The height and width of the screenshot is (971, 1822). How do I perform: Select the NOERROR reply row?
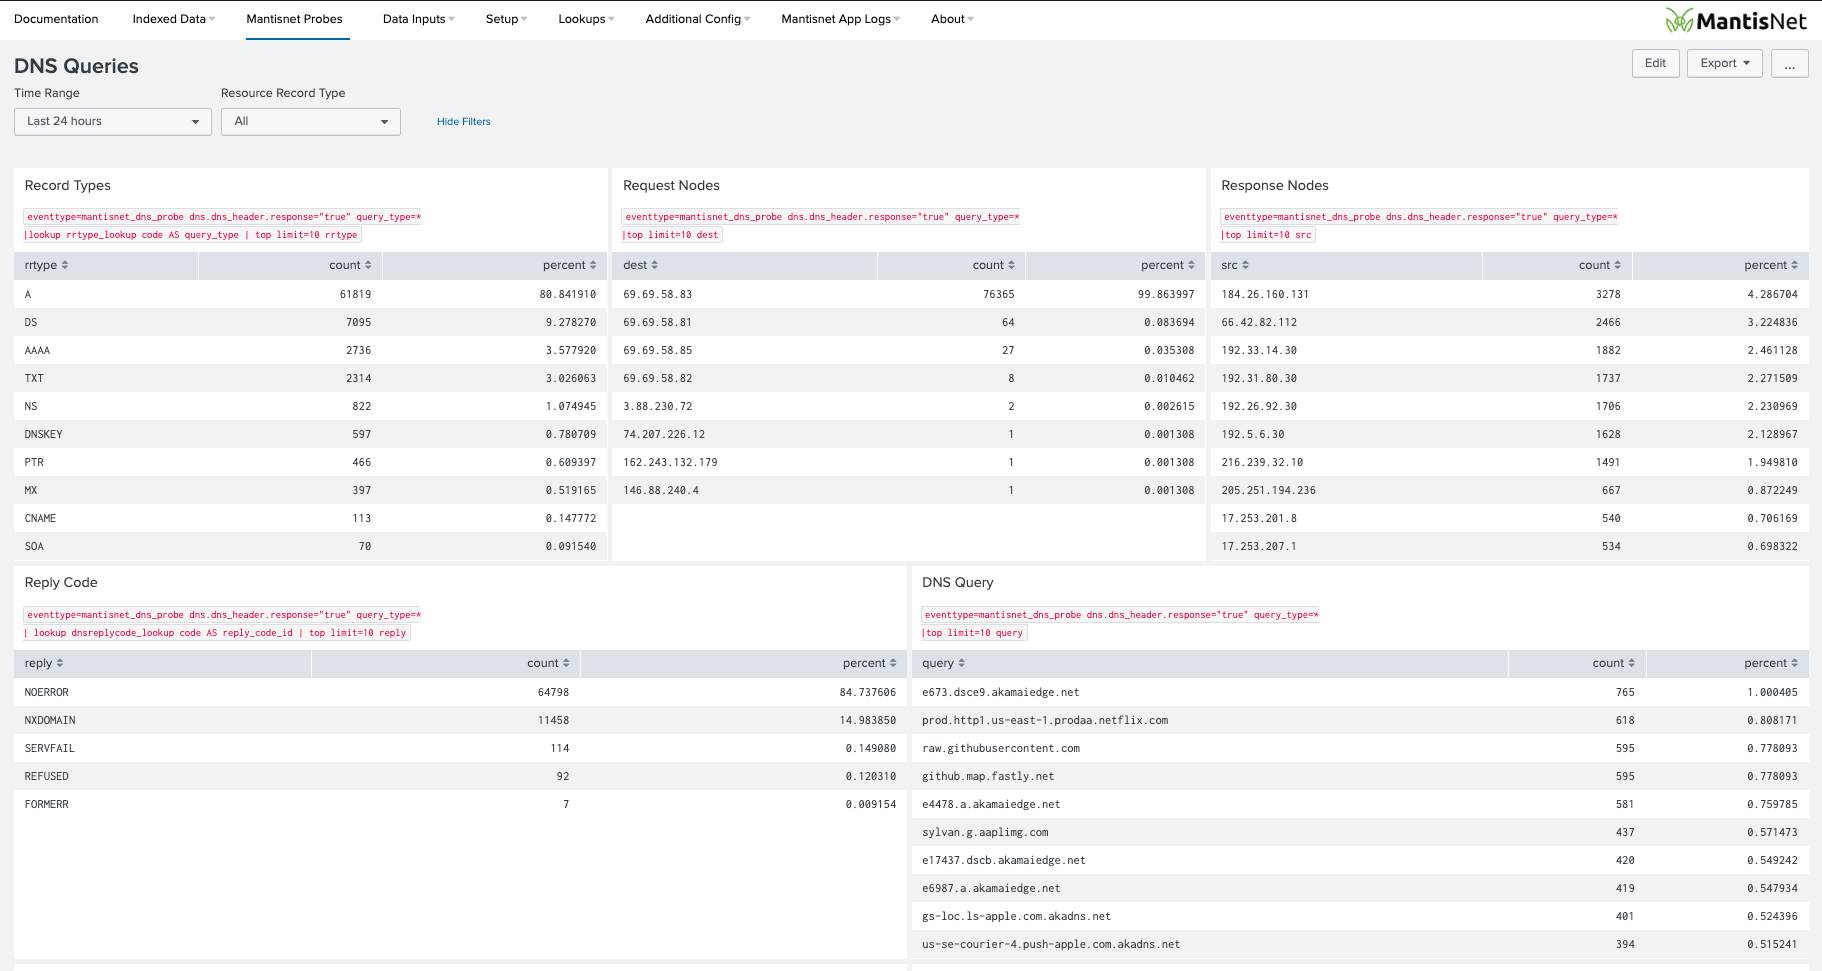[460, 692]
